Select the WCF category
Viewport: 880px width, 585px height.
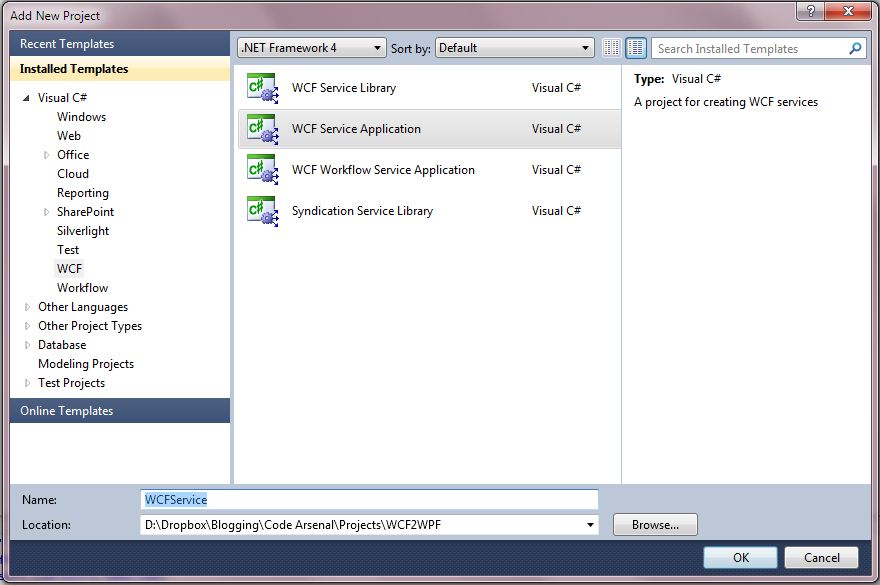coord(70,269)
